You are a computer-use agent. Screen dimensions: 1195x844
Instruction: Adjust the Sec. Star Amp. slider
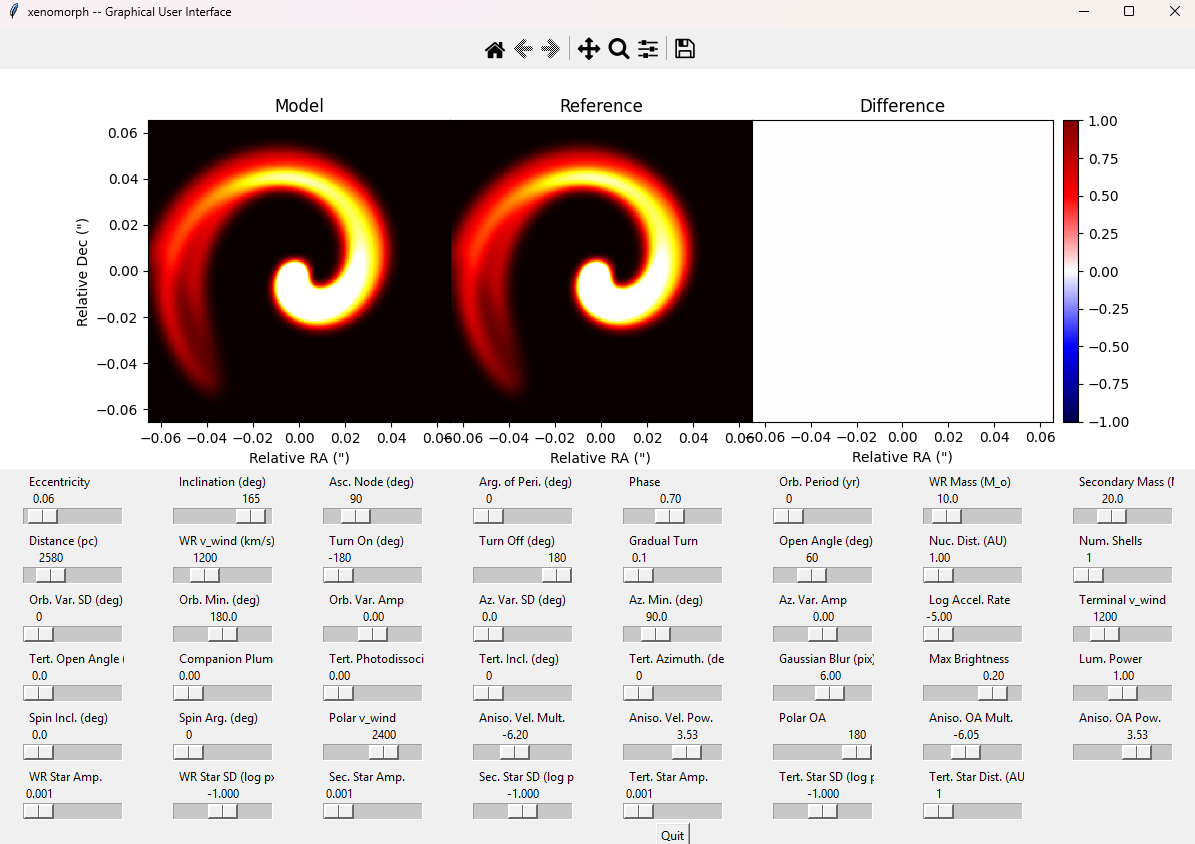(x=373, y=811)
